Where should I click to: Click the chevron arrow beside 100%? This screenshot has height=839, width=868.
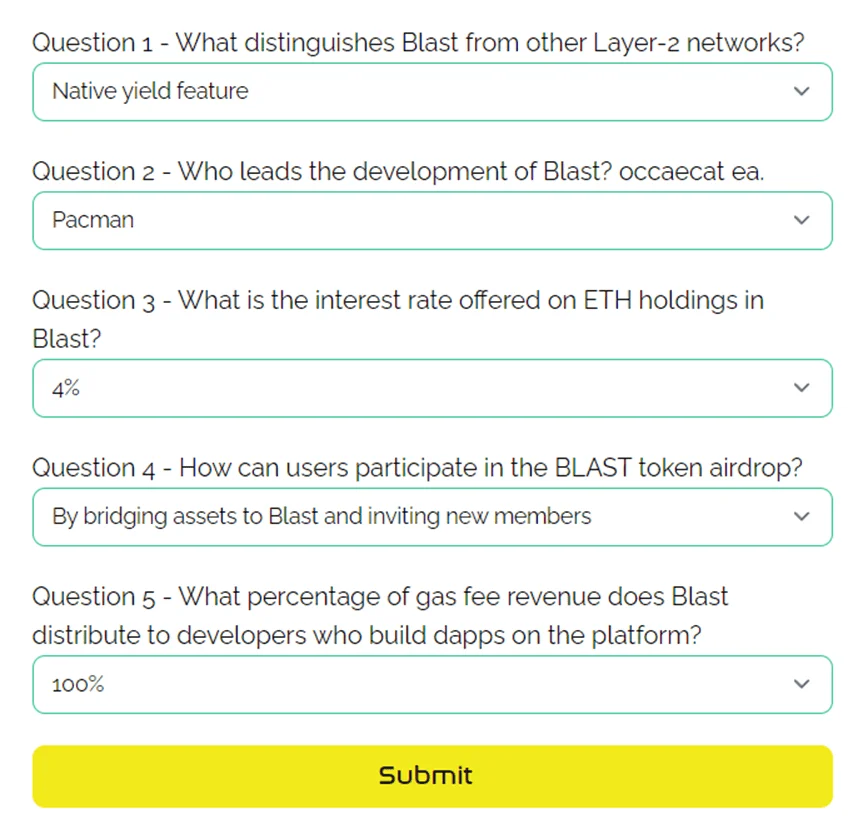802,684
